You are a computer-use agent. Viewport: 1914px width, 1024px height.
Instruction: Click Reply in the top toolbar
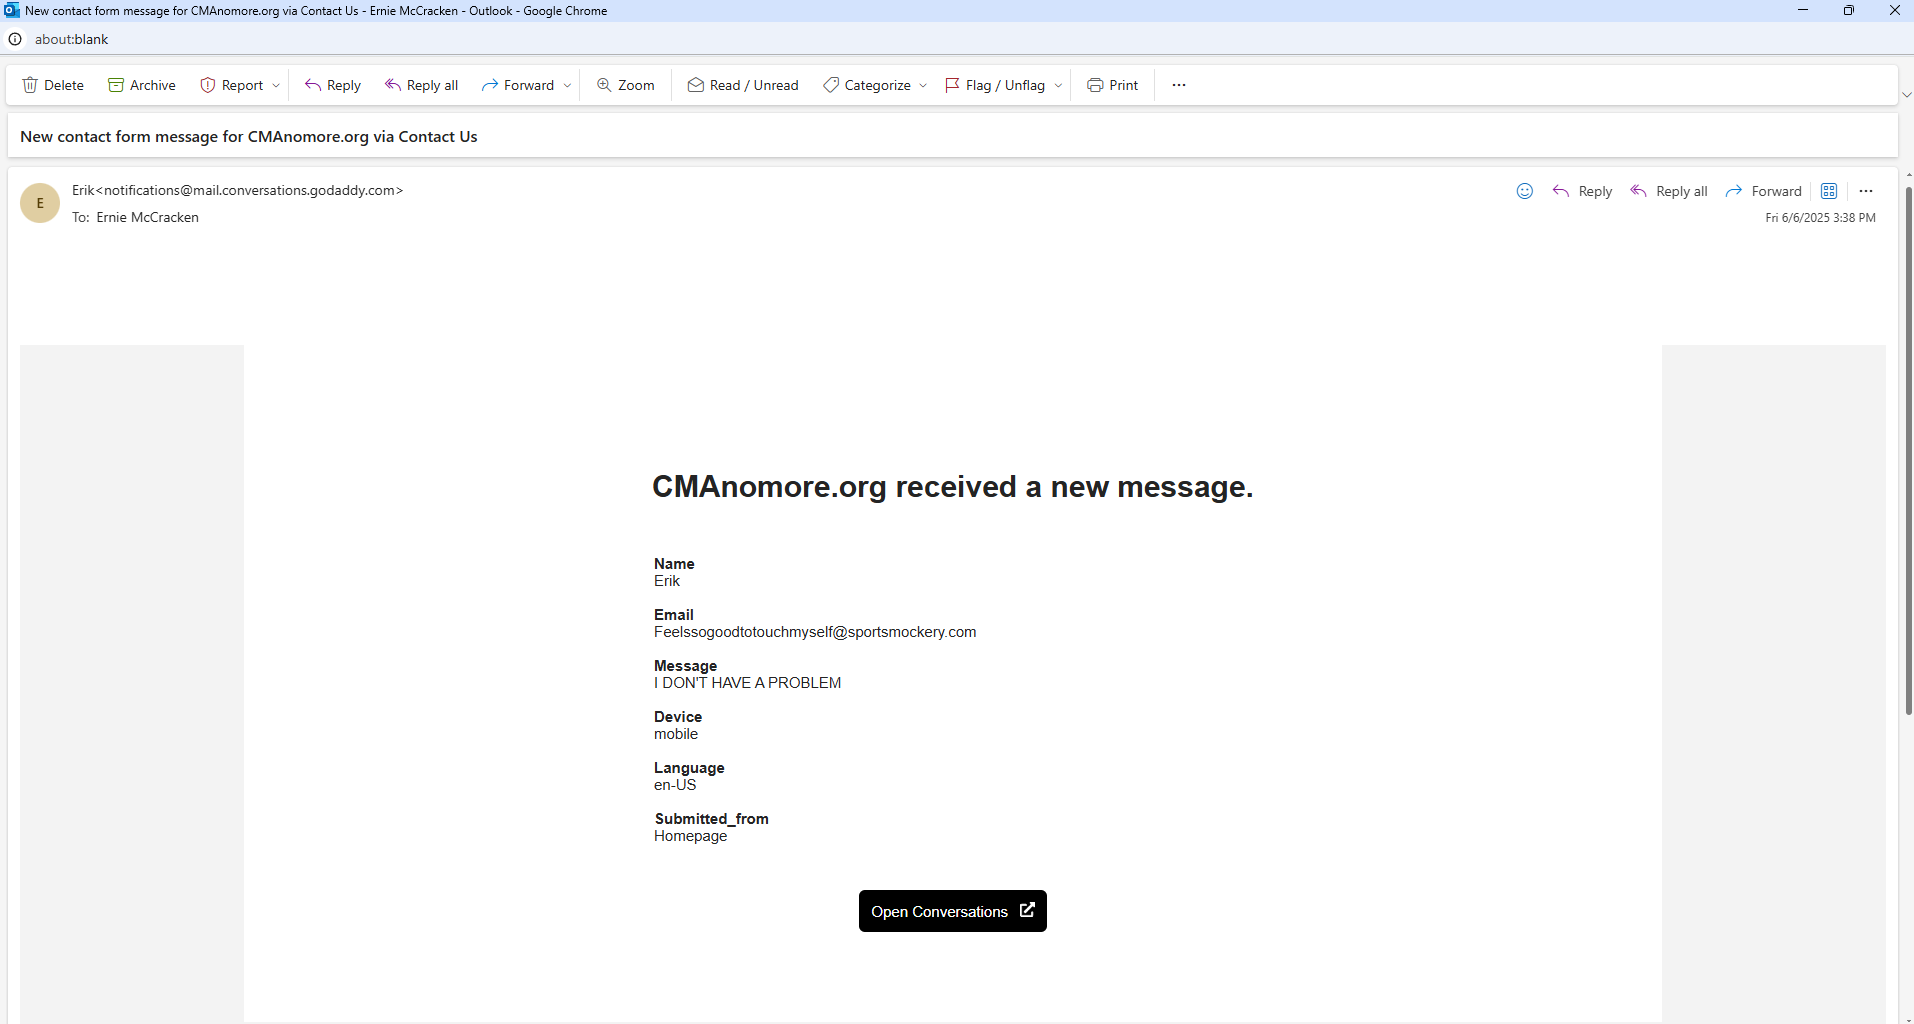333,85
